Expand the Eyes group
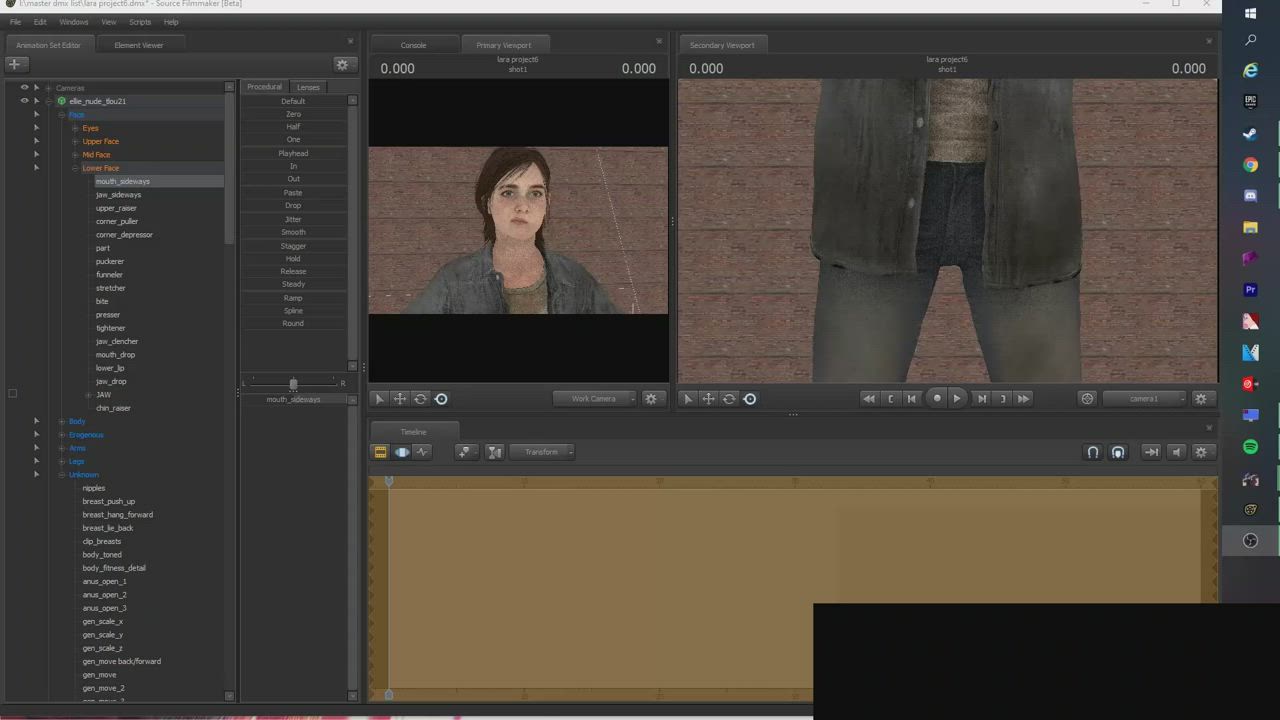The width and height of the screenshot is (1280, 720). tap(75, 128)
